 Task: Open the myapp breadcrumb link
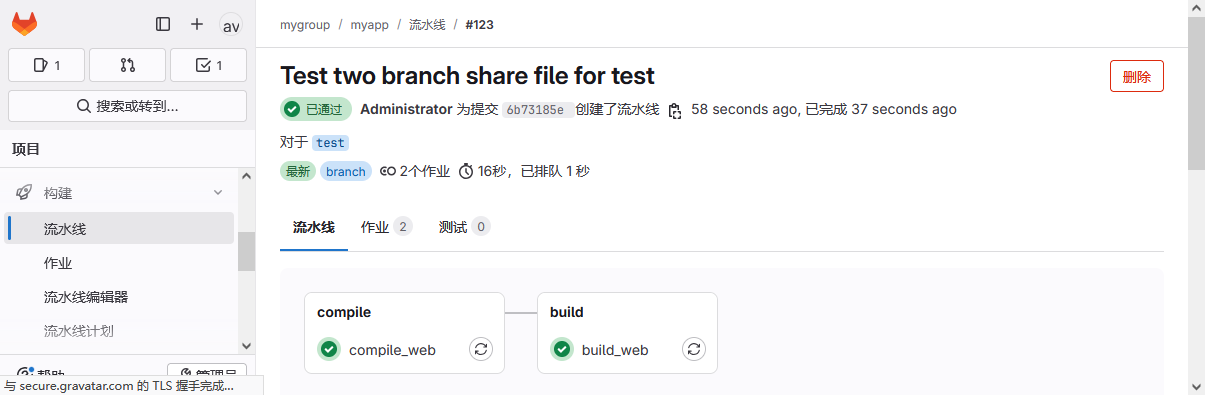[x=369, y=24]
